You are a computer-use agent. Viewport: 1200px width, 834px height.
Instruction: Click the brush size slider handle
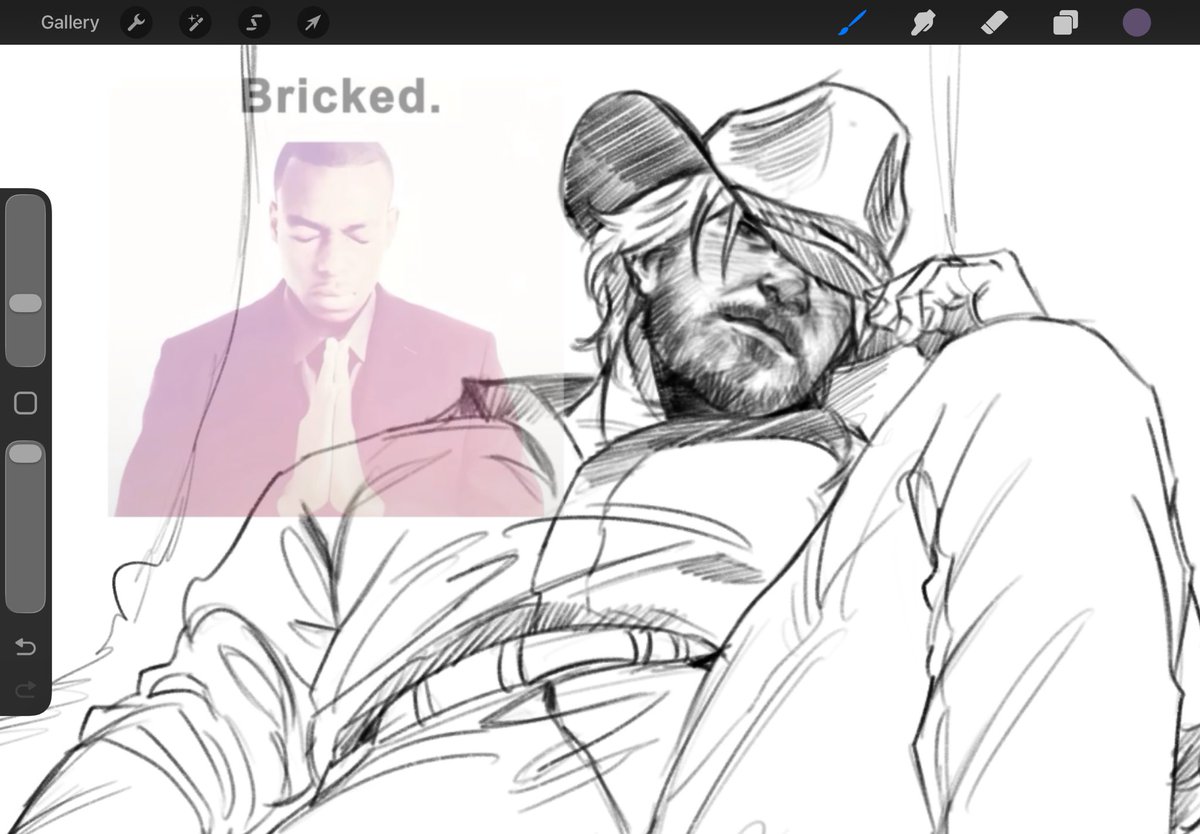click(x=25, y=303)
